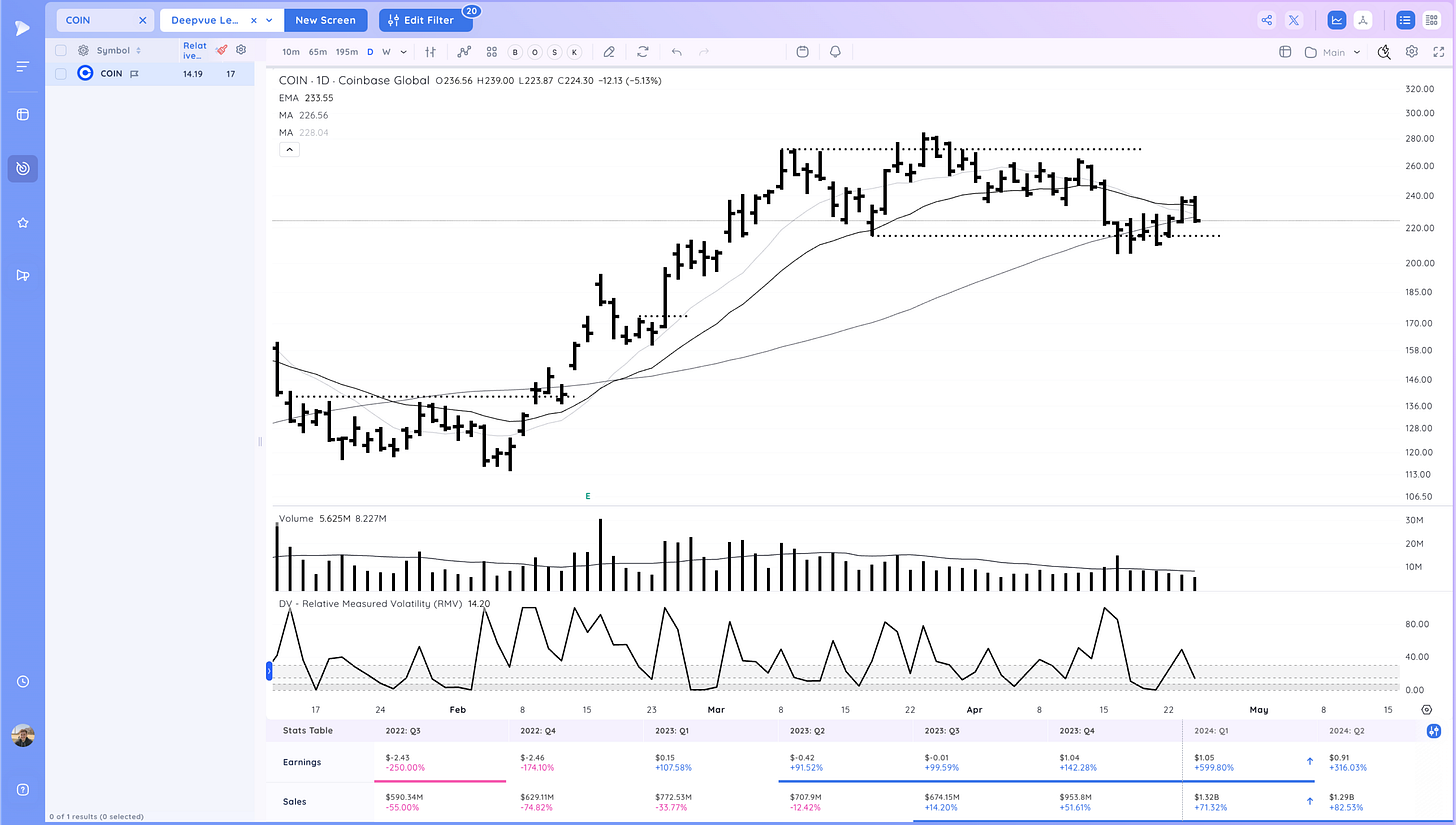Select the list with grid layout icon
The width and height of the screenshot is (1456, 825).
click(x=1432, y=20)
